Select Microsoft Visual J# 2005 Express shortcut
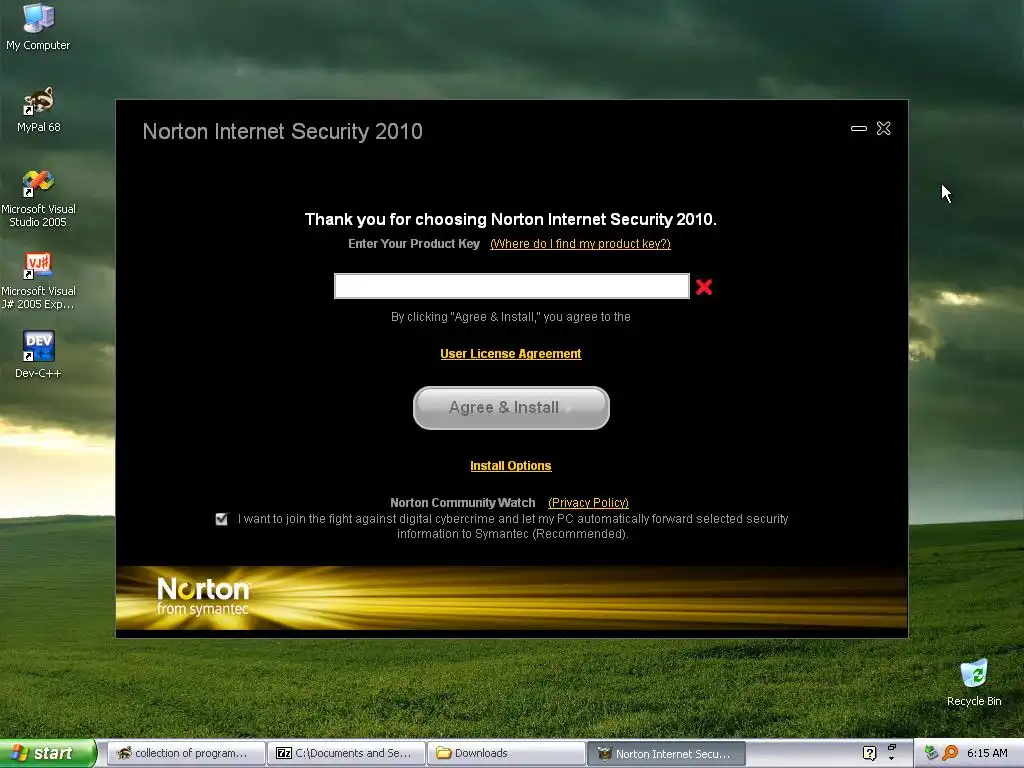 38,281
